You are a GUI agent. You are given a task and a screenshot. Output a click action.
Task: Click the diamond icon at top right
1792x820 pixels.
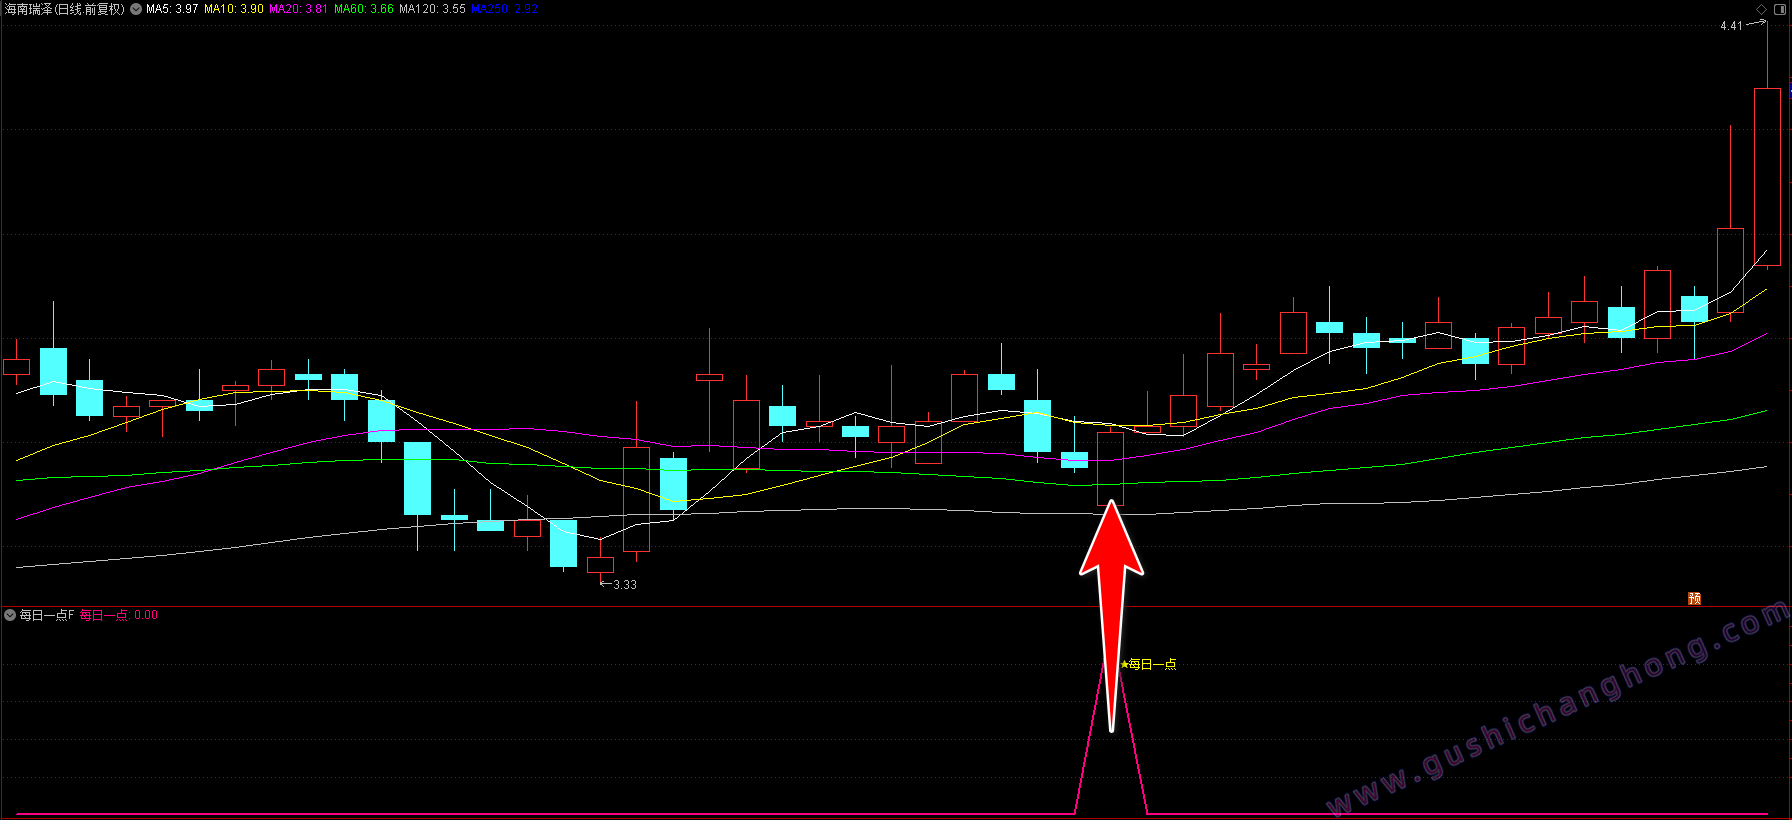point(1762,9)
